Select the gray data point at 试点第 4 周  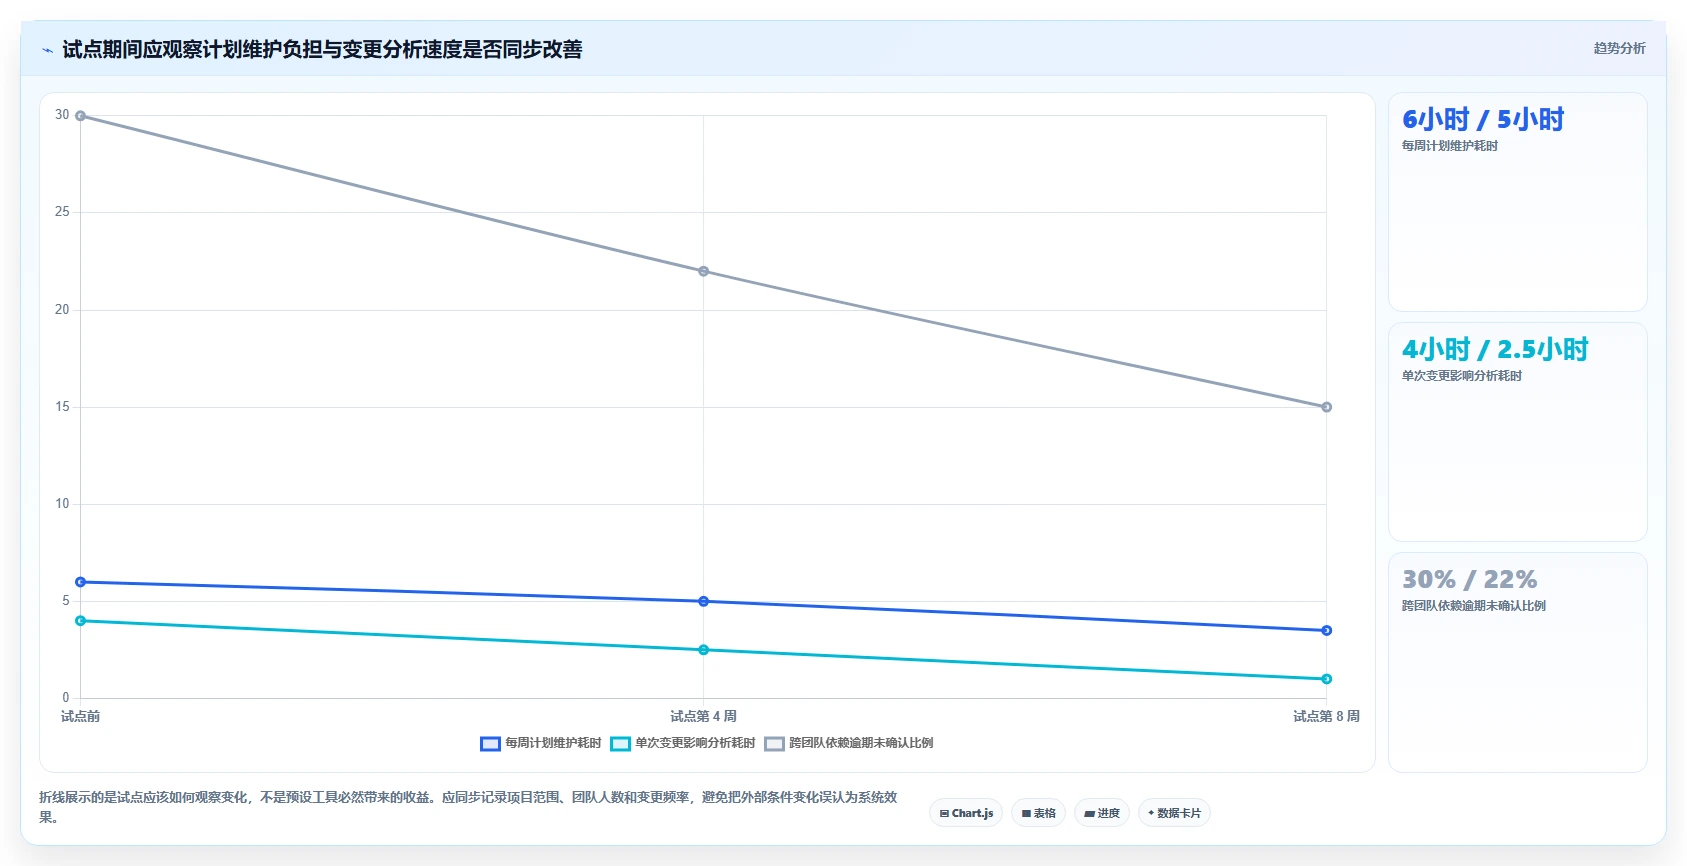[x=703, y=271]
